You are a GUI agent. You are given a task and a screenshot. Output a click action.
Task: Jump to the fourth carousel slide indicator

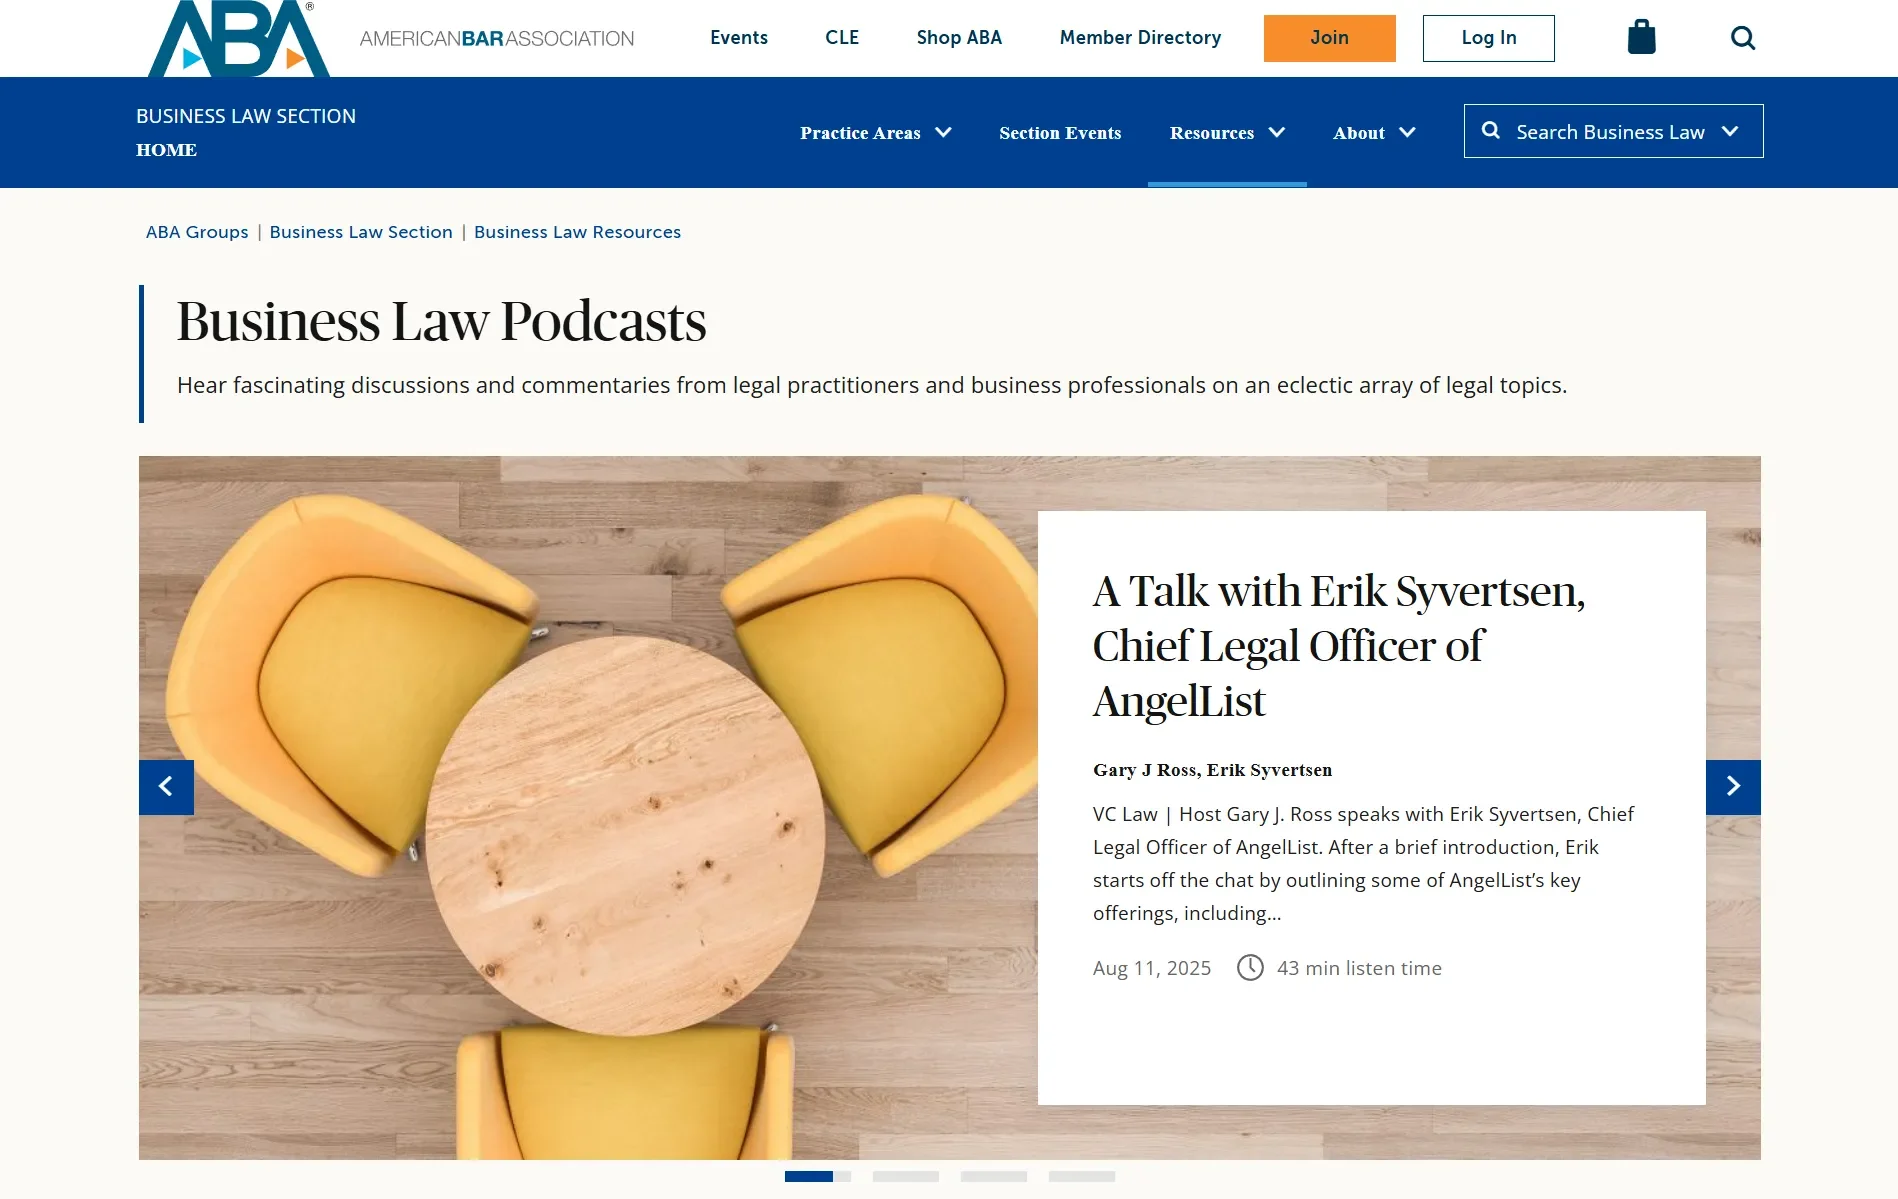(x=1082, y=1177)
